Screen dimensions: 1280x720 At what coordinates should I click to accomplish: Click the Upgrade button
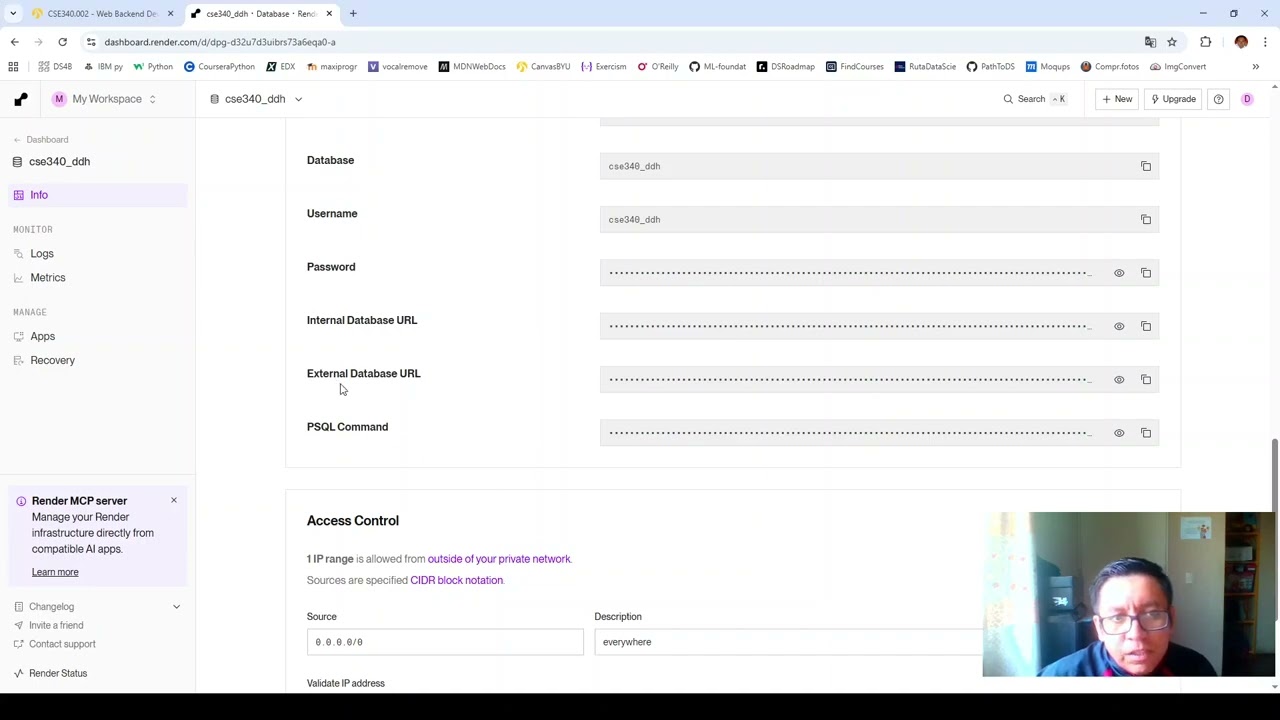(1172, 99)
